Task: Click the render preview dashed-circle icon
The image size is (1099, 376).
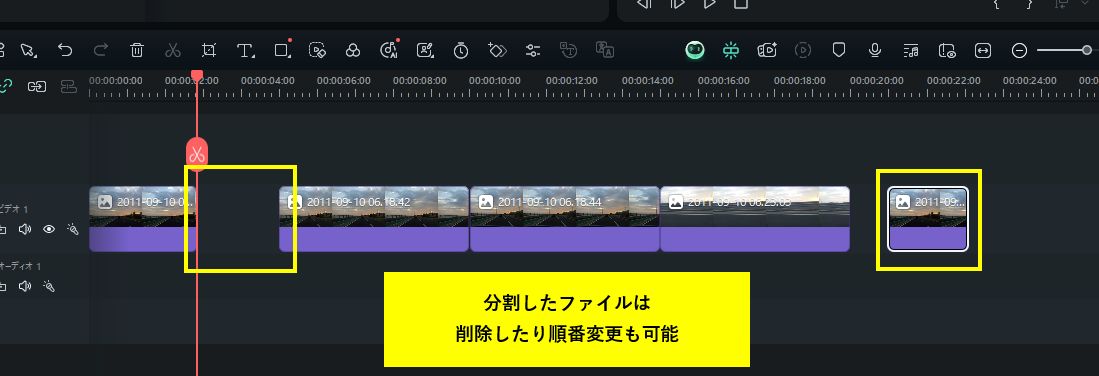Action: (x=803, y=50)
